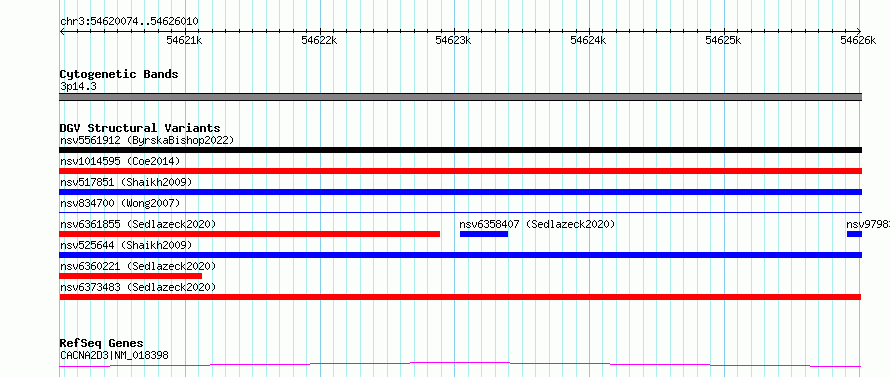Viewport: 890px width, 377px height.
Task: Click the small blue bar under nsv9798
Action: click(854, 234)
